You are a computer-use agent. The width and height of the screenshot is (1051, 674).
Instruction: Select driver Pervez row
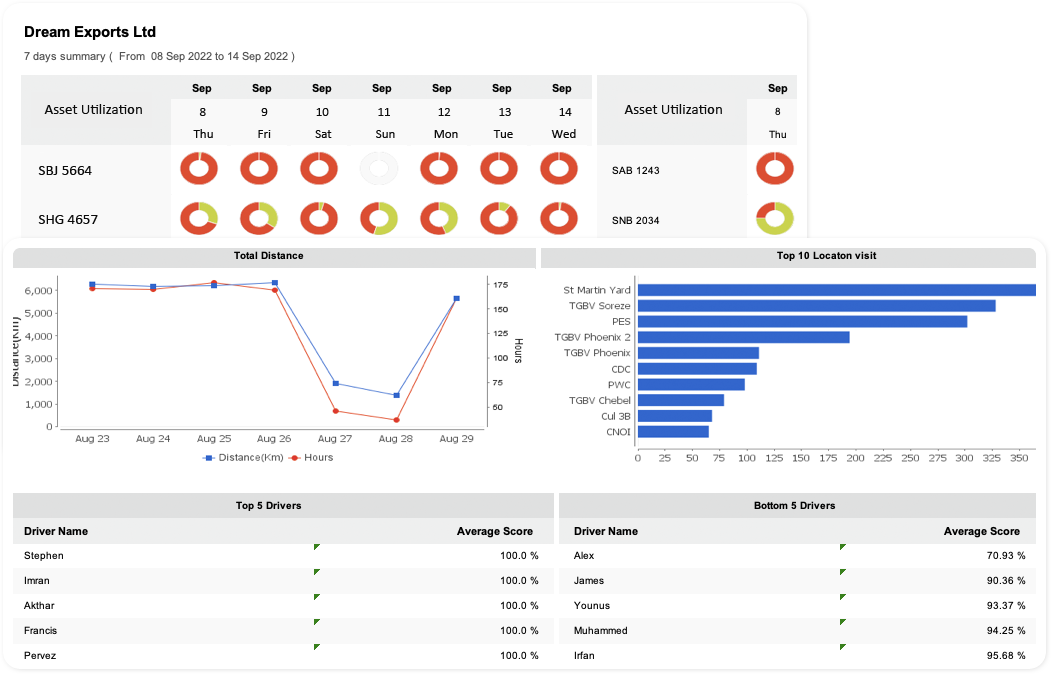point(284,655)
